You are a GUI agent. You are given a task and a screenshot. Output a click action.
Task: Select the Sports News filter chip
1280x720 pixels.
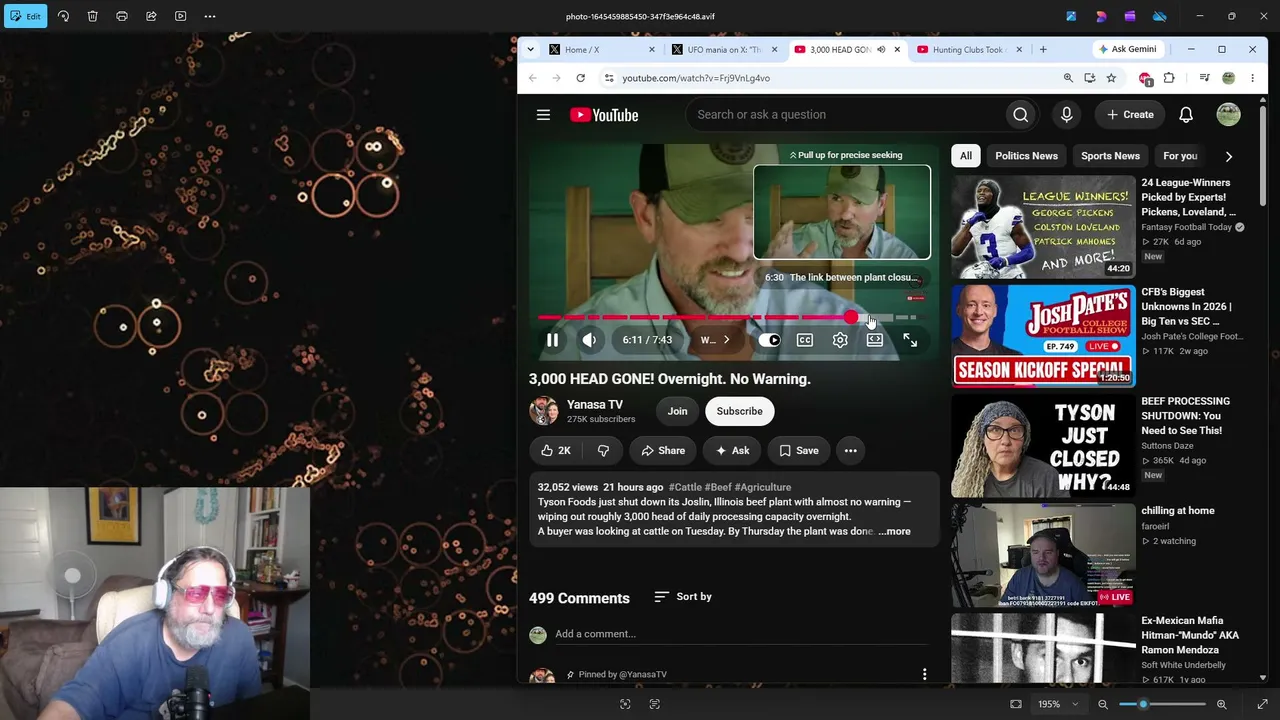[1110, 156]
